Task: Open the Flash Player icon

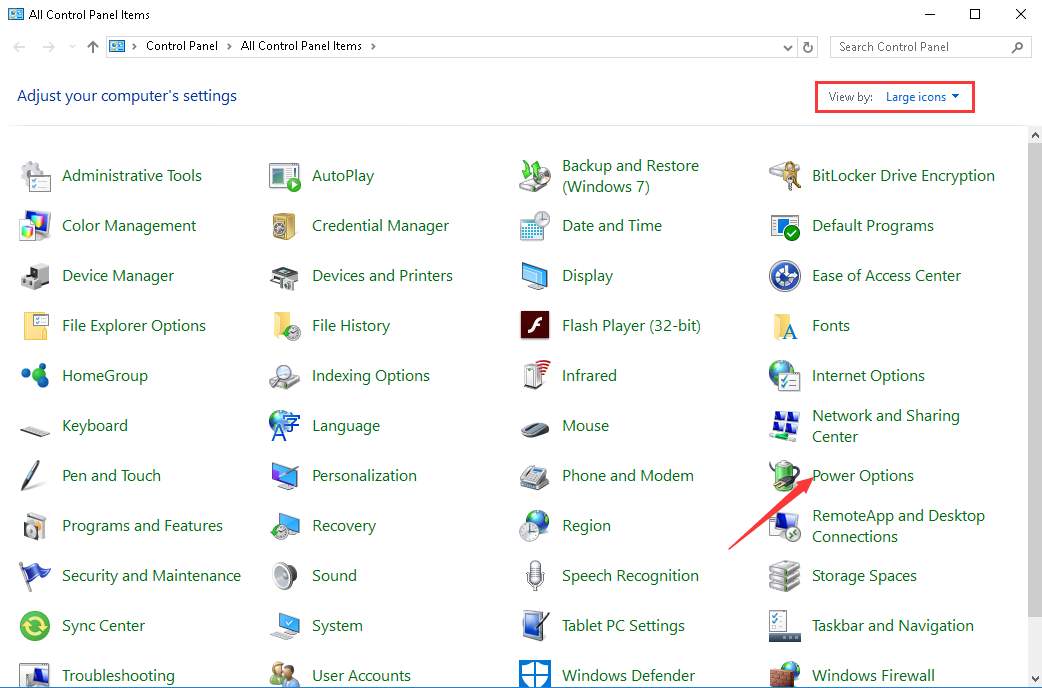Action: click(535, 326)
